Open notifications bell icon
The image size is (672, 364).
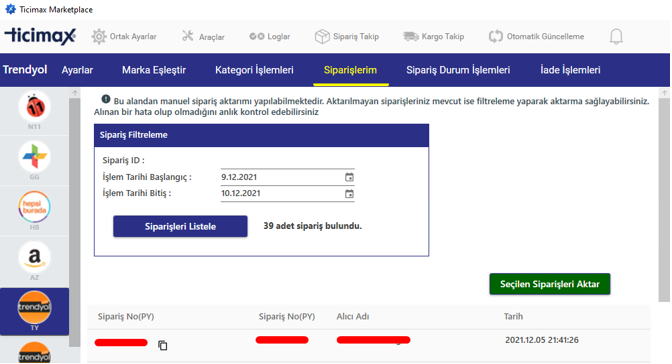(616, 36)
